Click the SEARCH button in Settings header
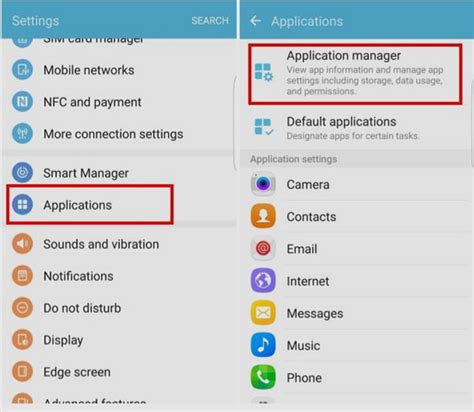 pyautogui.click(x=210, y=21)
